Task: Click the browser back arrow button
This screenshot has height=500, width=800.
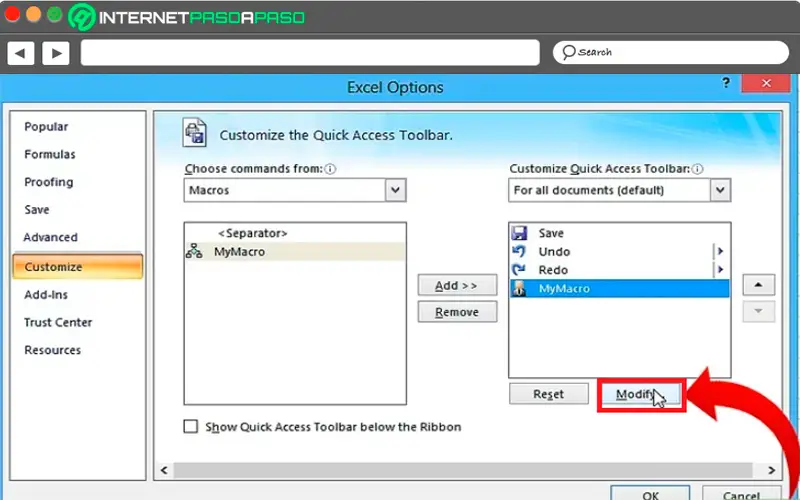Action: [x=21, y=53]
